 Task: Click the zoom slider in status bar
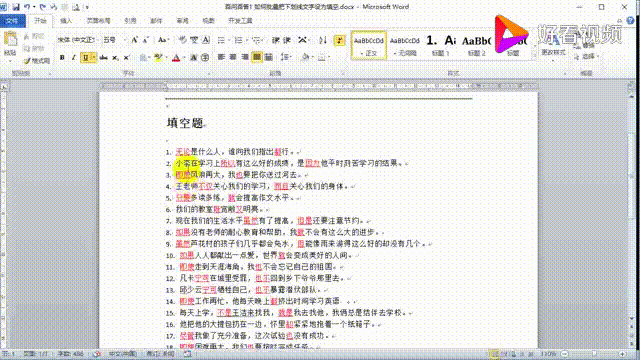pyautogui.click(x=594, y=354)
